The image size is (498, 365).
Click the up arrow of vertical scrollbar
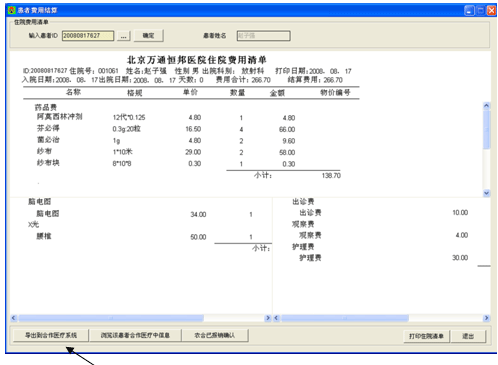486,106
